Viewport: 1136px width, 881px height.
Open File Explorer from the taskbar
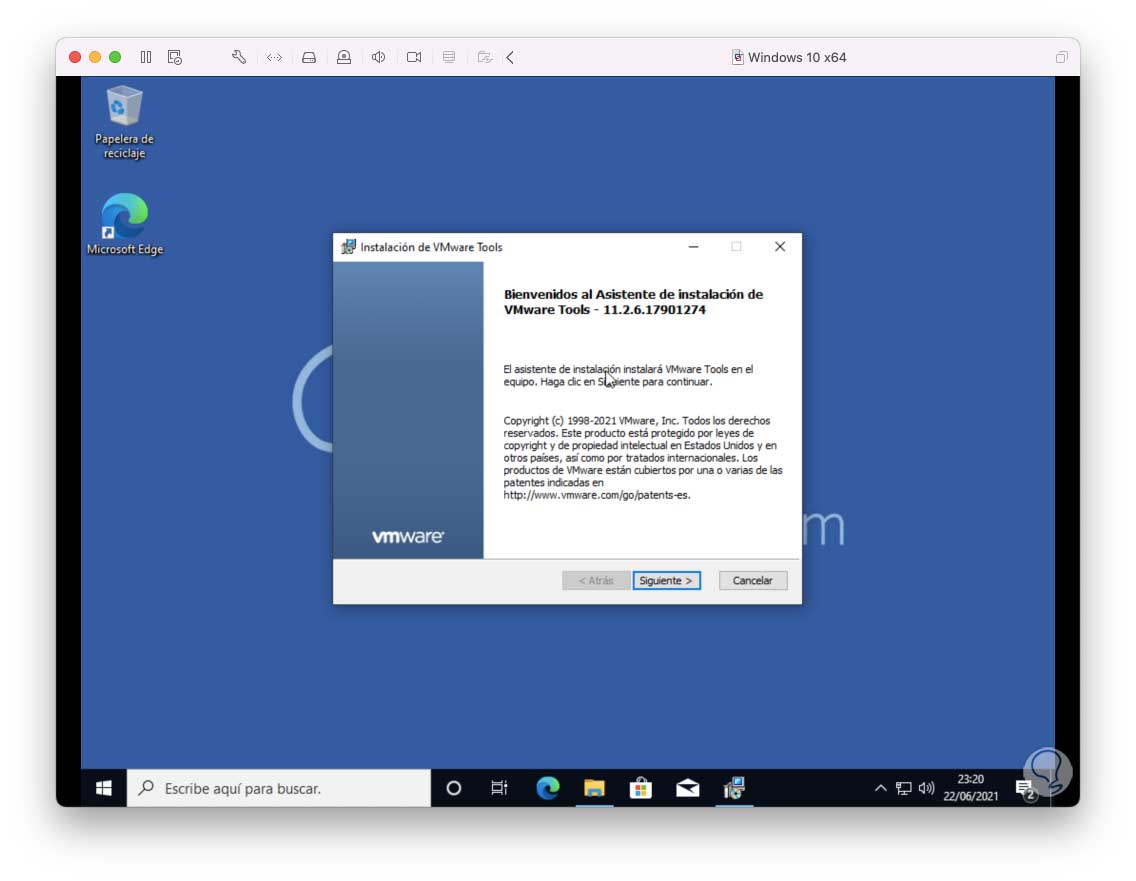pyautogui.click(x=594, y=788)
